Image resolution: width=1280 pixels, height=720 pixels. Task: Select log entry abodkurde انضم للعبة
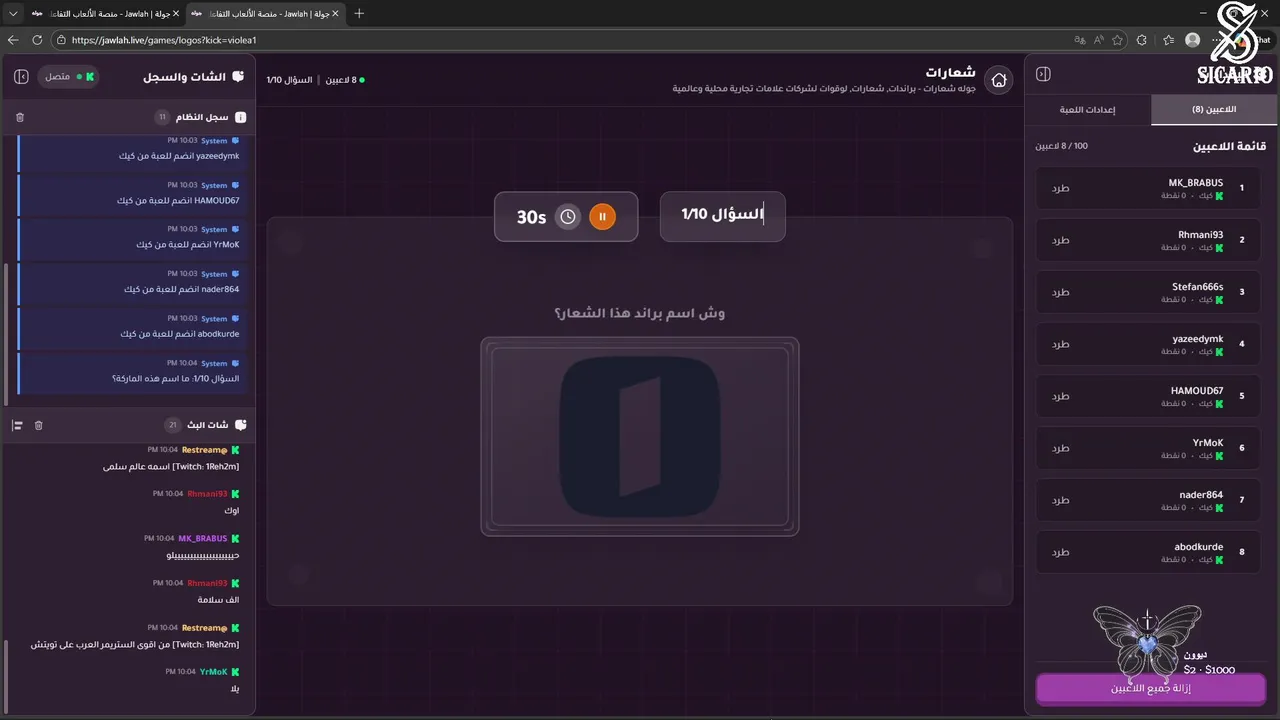tap(132, 327)
